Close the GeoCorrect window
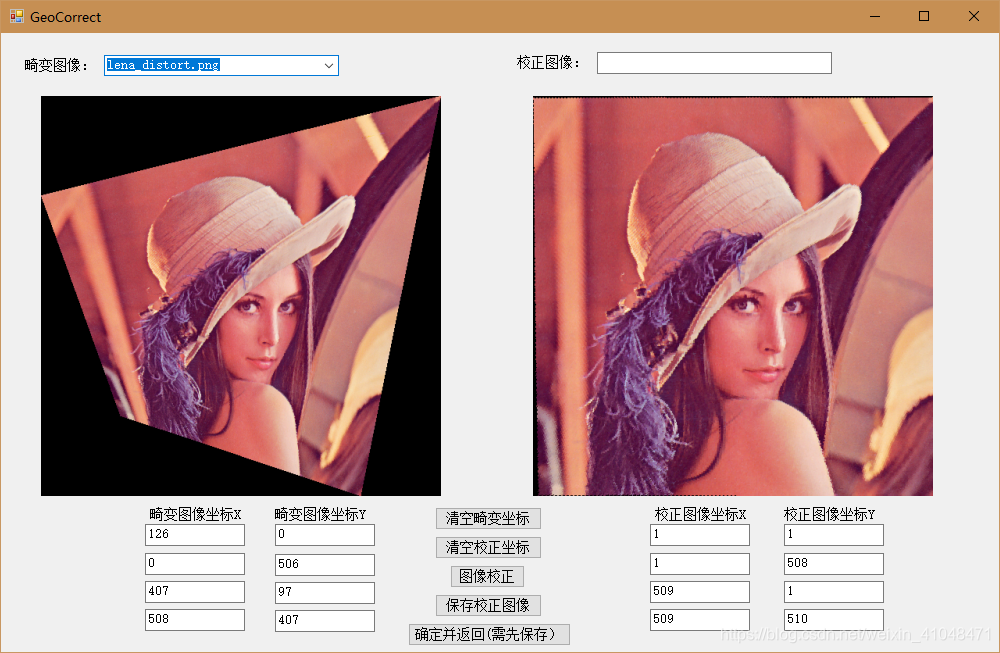Screen dimensions: 1000x653 [973, 17]
